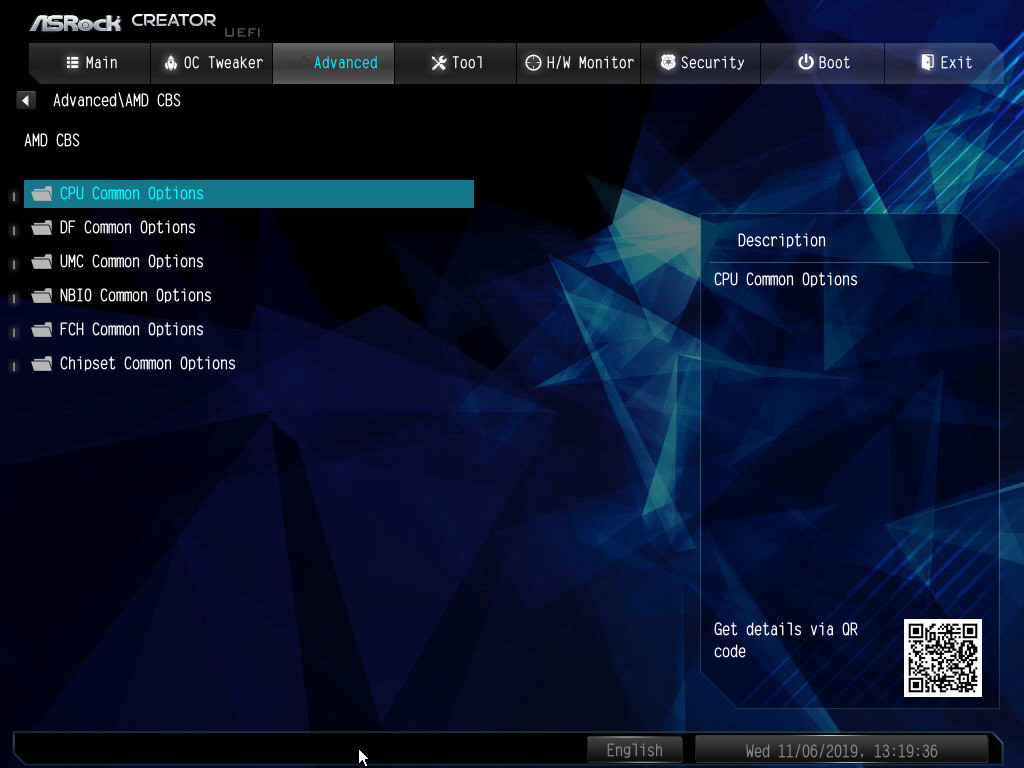Click the DF Common Options folder icon
This screenshot has height=768, width=1024.
(41, 228)
